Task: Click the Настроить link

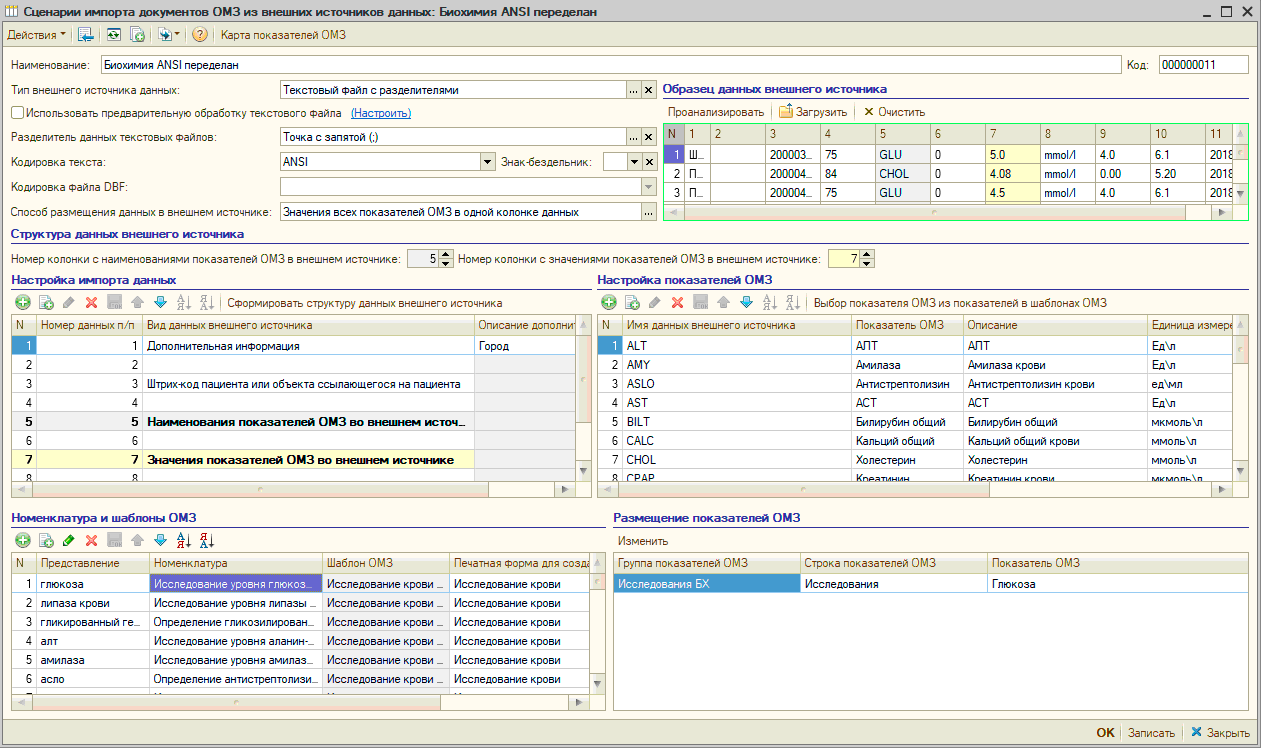Action: [x=381, y=114]
